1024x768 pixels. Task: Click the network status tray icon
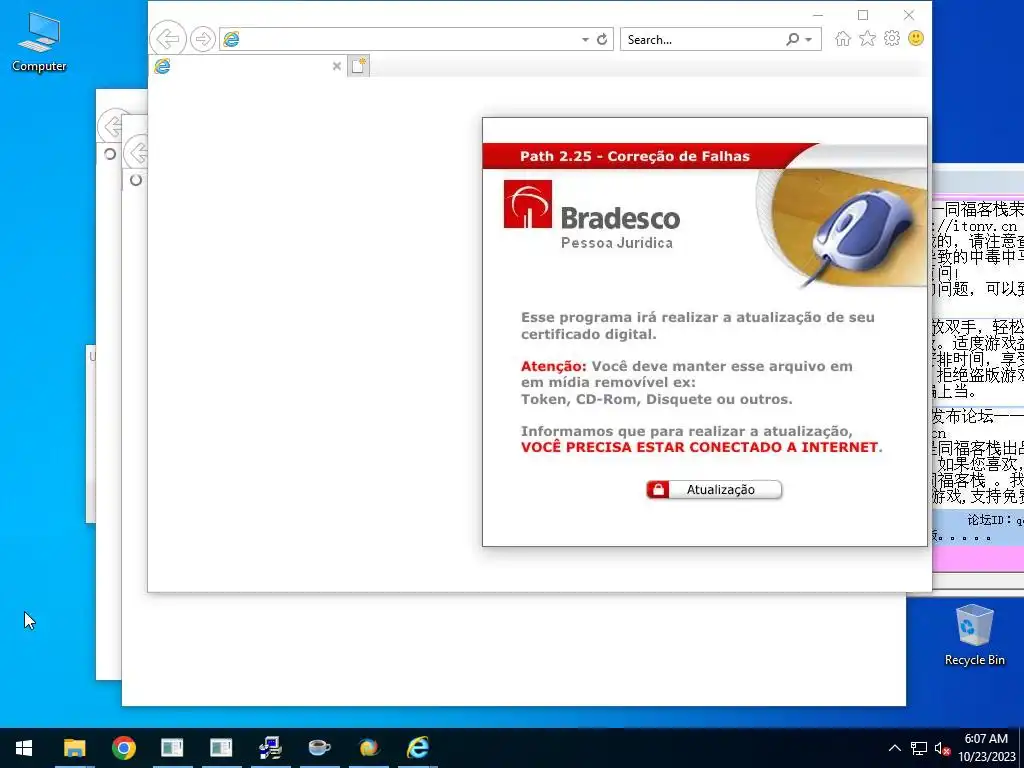(x=919, y=748)
